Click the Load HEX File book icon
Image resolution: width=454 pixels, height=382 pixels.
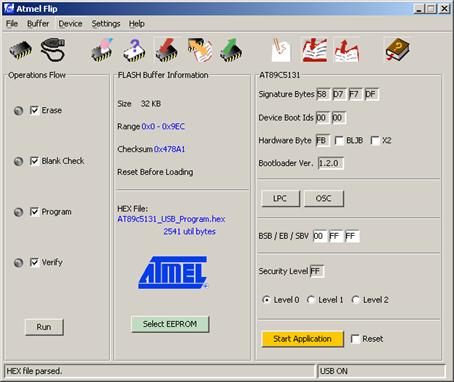(x=315, y=50)
